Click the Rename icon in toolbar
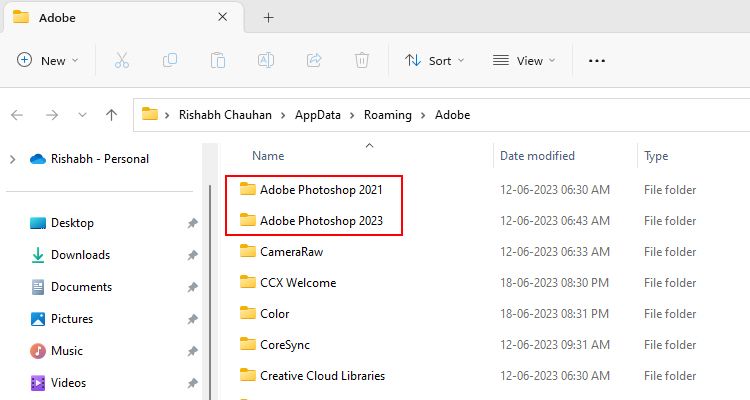The height and width of the screenshot is (400, 750). coord(266,61)
